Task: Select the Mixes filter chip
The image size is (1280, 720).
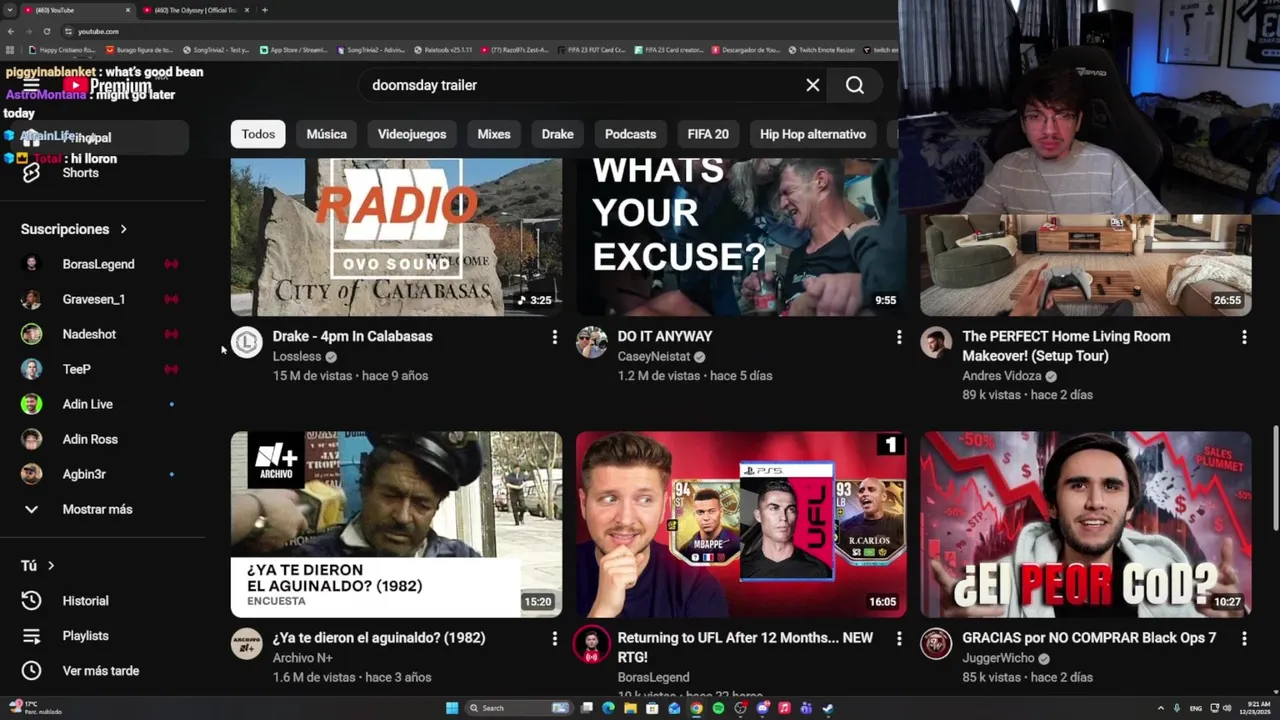Action: tap(494, 134)
